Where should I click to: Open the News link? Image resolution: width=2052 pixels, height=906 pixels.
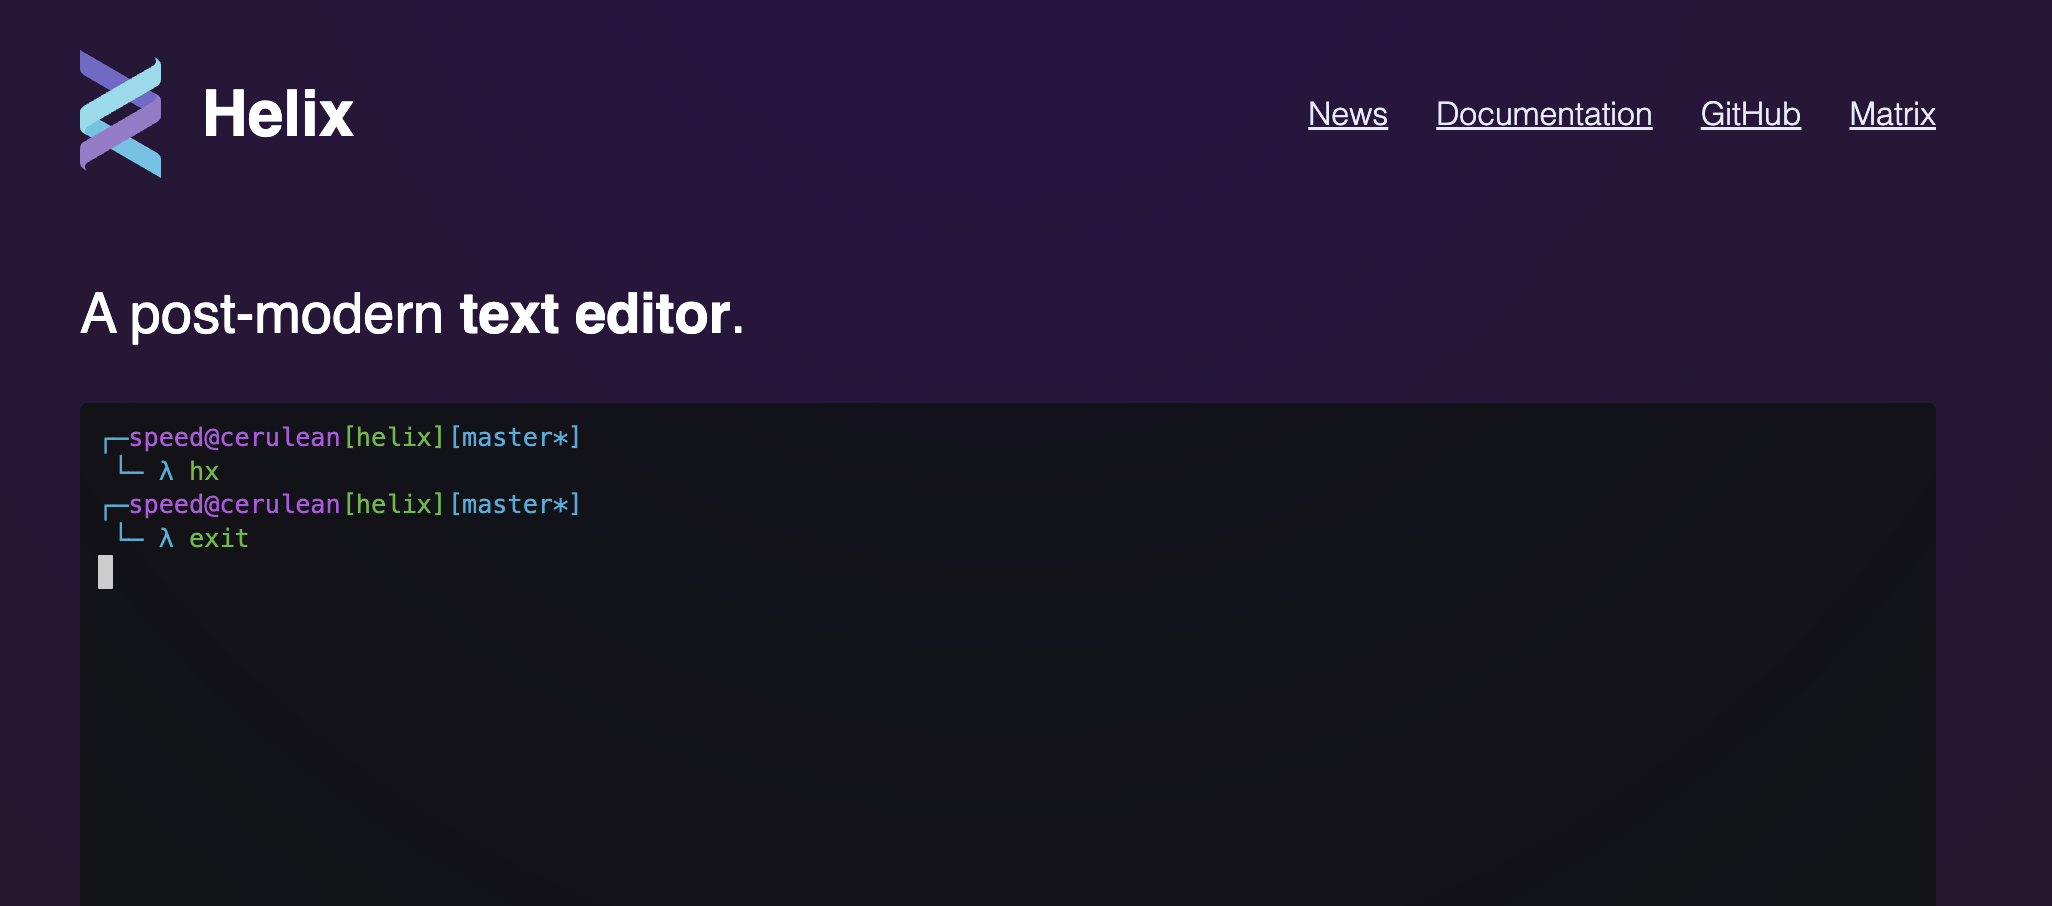tap(1347, 114)
